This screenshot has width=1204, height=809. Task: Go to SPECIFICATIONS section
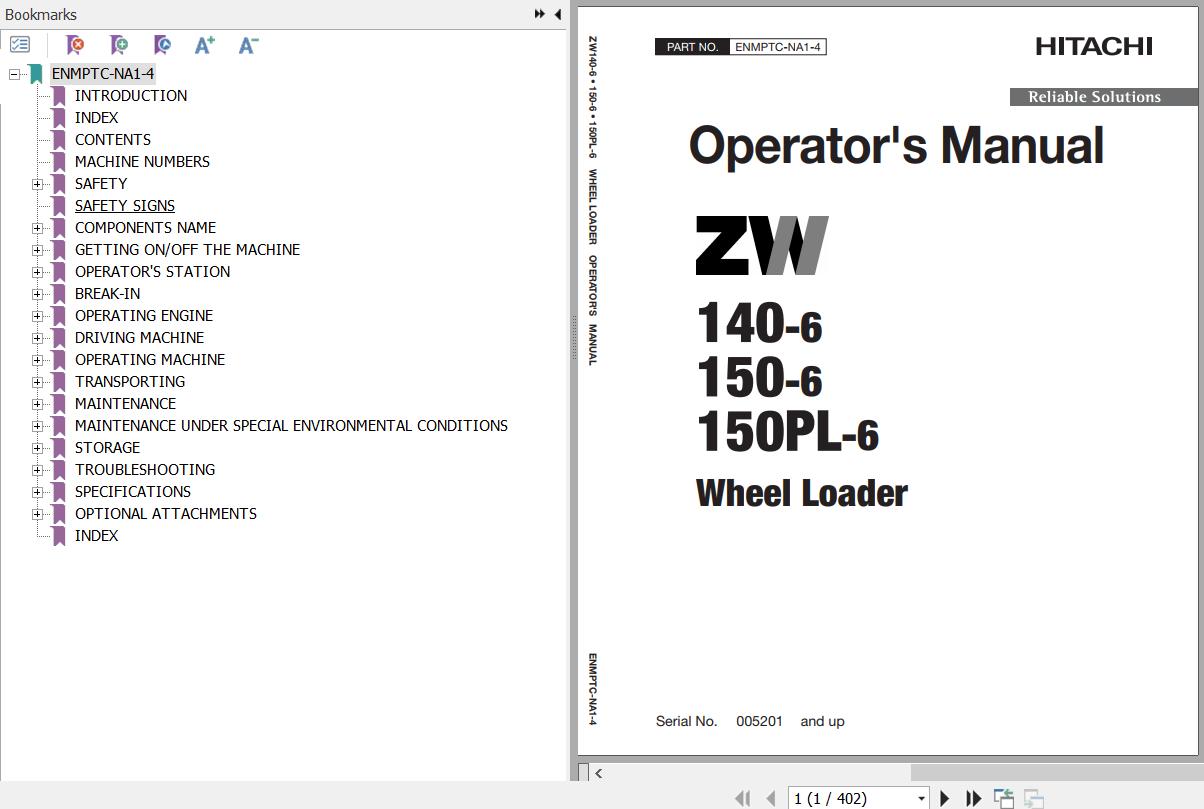pos(133,492)
